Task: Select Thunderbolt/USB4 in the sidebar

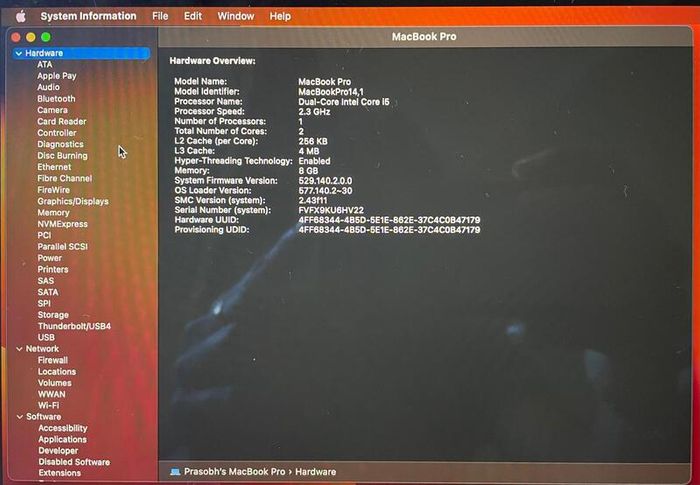Action: 74,326
